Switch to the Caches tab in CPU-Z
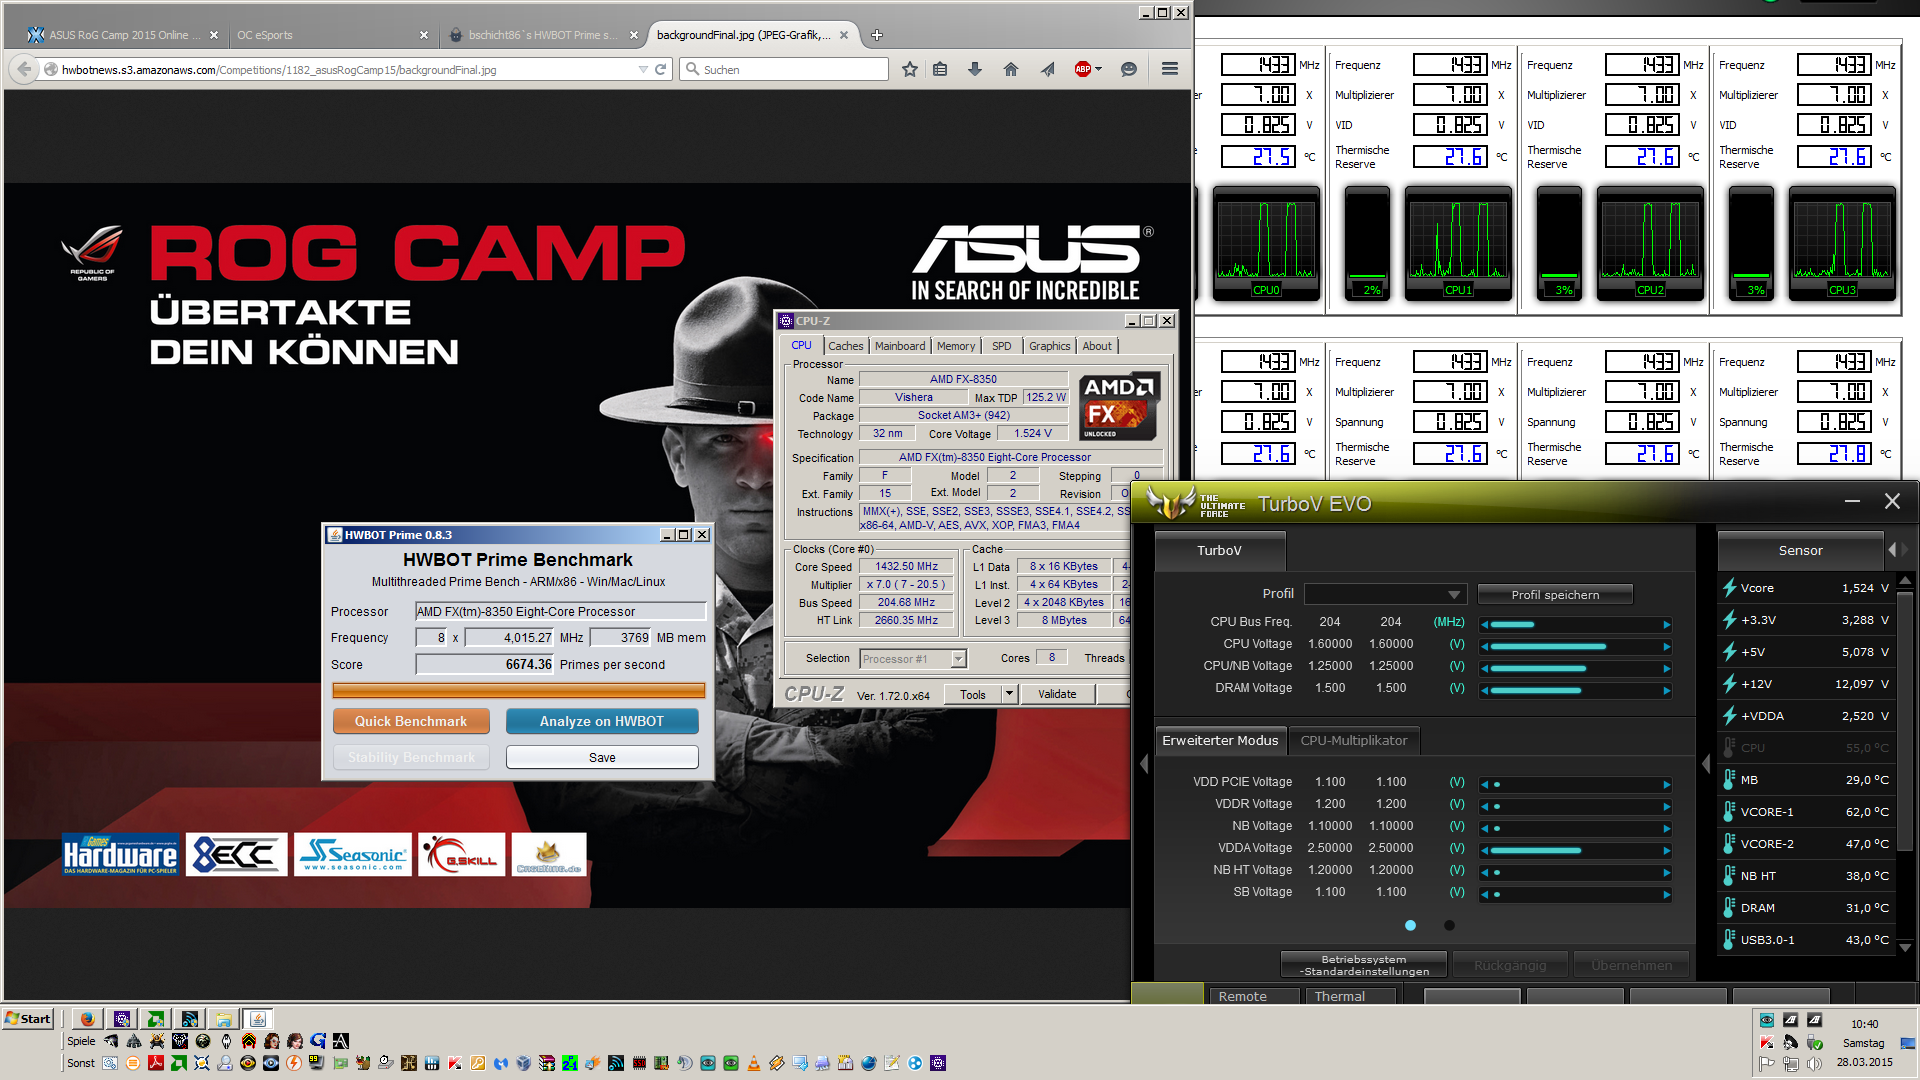 tap(845, 346)
